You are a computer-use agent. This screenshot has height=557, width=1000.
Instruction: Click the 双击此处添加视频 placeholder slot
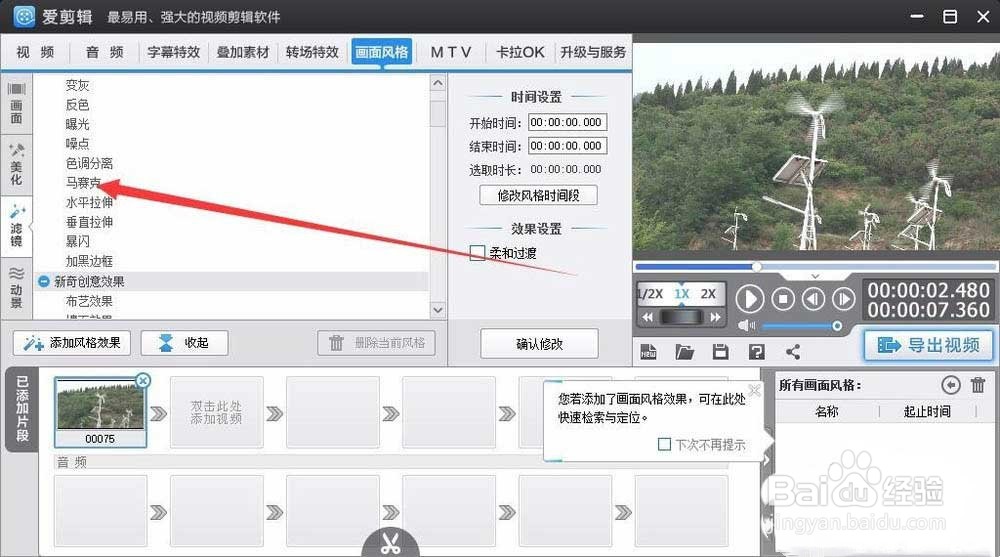(216, 412)
